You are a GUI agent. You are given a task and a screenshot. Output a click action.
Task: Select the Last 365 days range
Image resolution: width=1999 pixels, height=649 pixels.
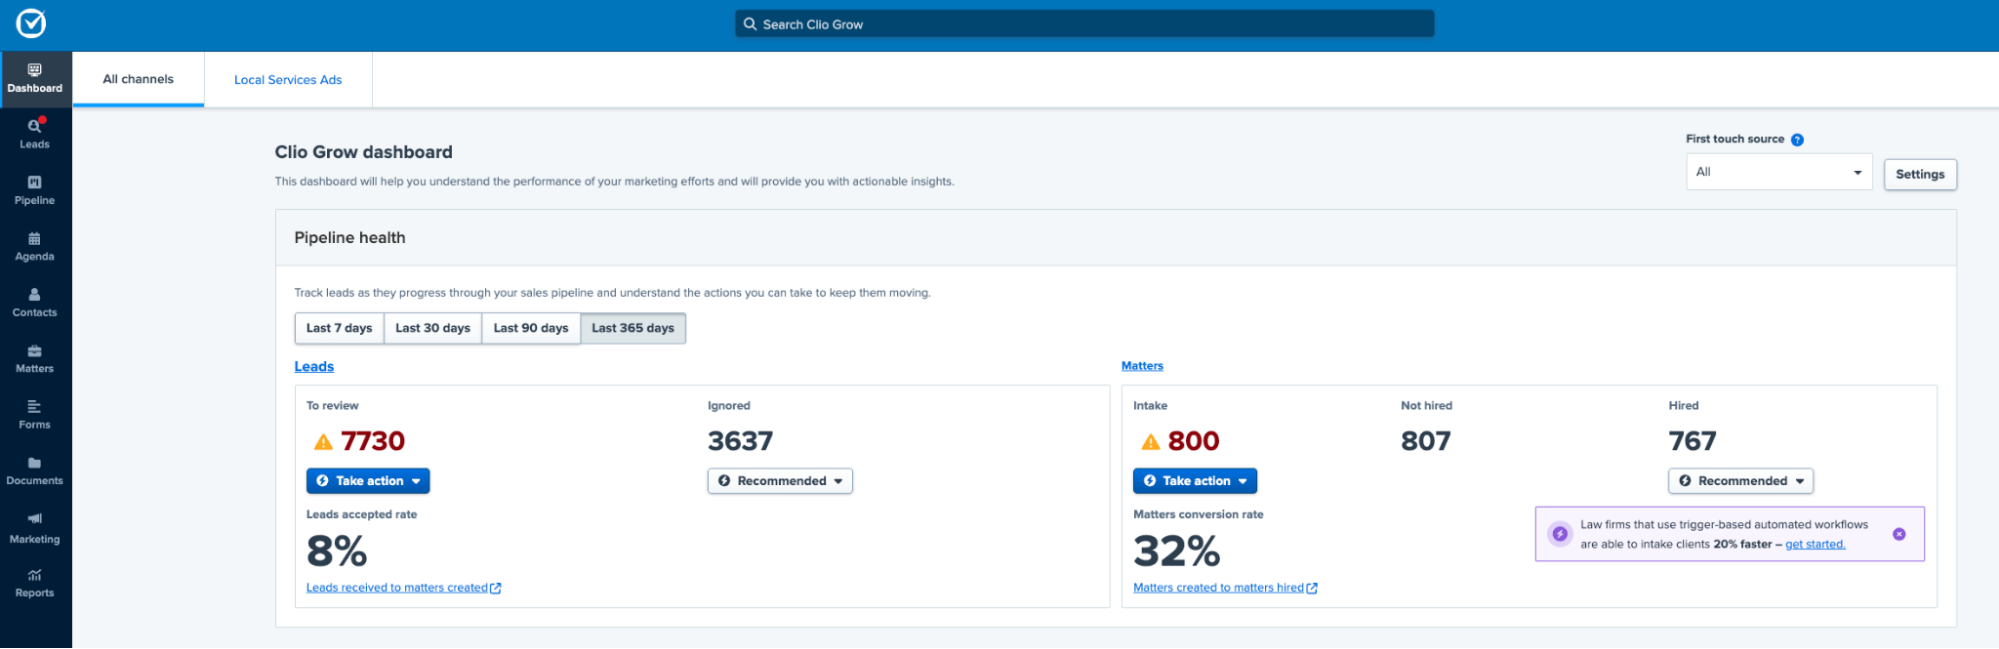point(633,328)
